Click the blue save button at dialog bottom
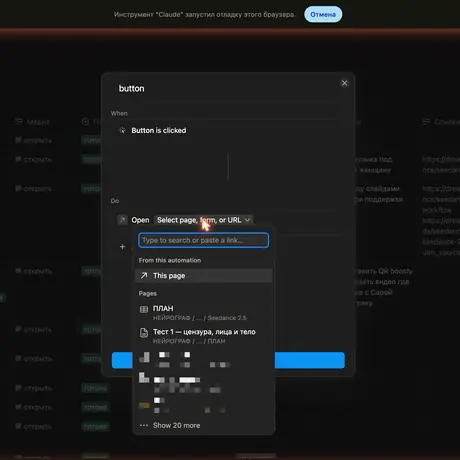Image resolution: width=460 pixels, height=460 pixels. pyautogui.click(x=228, y=360)
